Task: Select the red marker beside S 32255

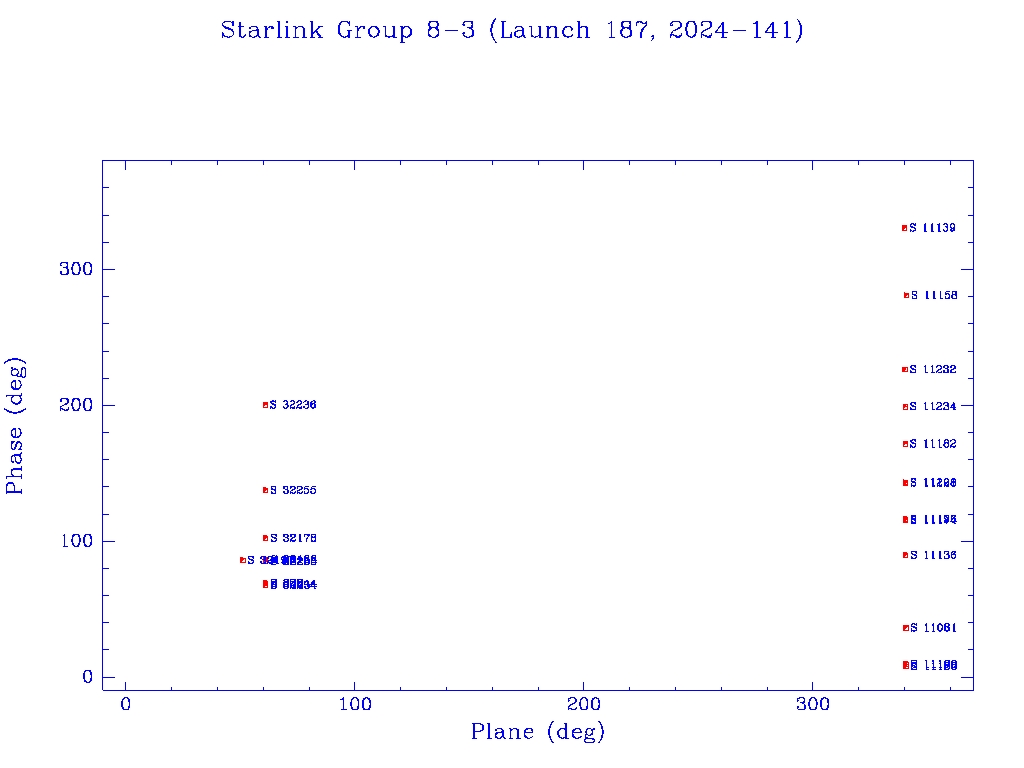Action: [x=265, y=490]
